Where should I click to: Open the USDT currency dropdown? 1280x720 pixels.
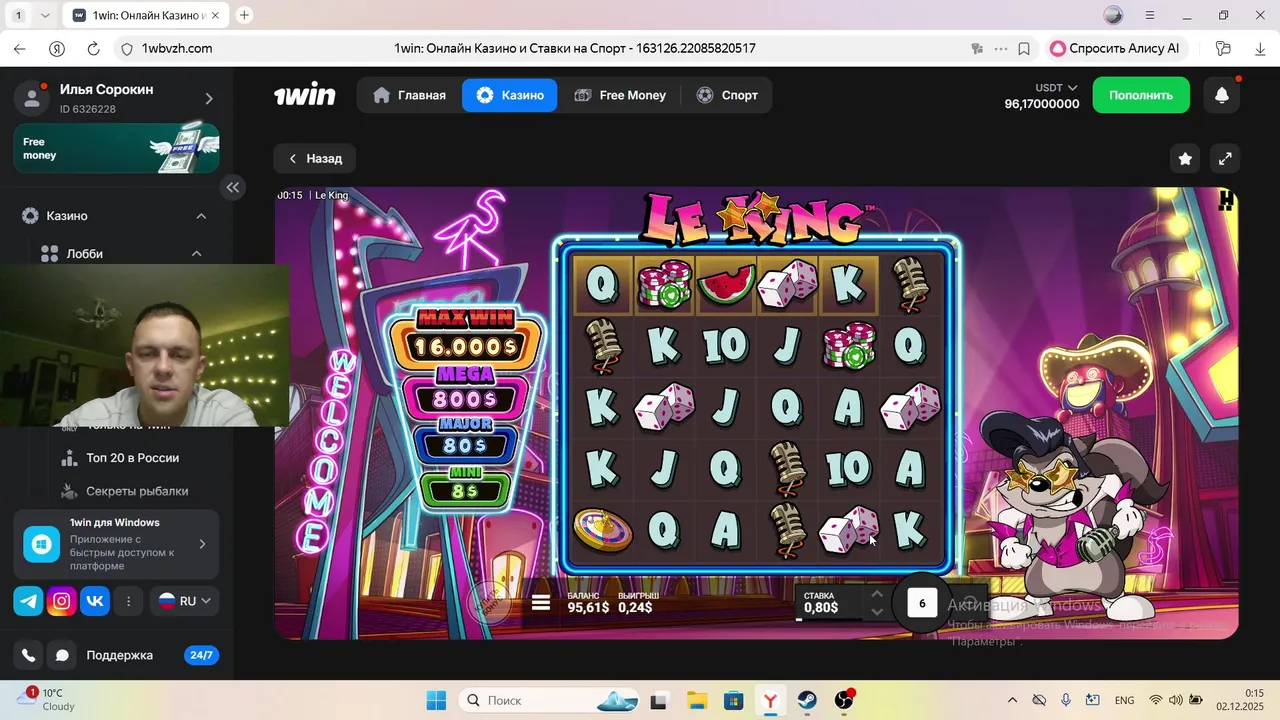tap(1056, 88)
